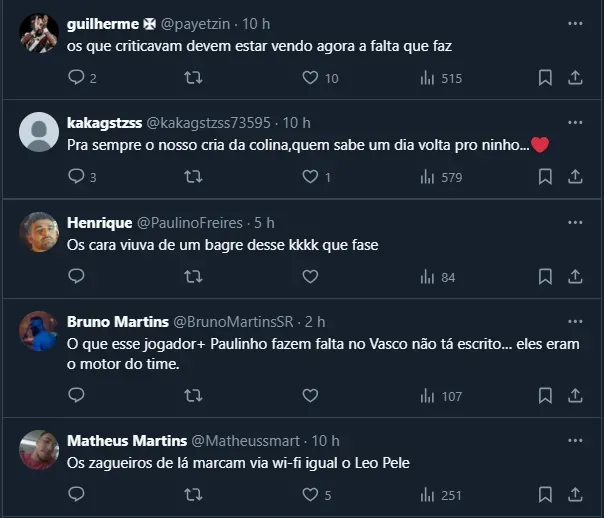The image size is (604, 518).
Task: Retweet Matheus Martins' tweet
Action: coord(194,494)
